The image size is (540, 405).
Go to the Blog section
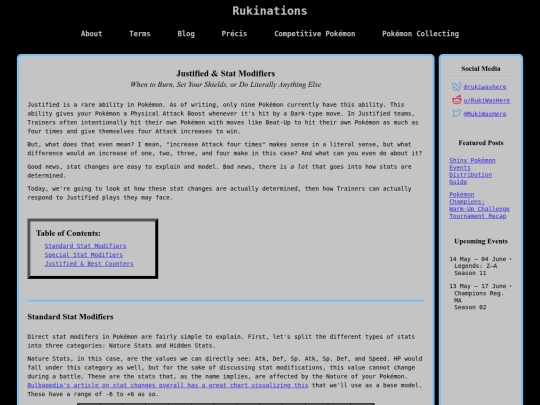186,34
